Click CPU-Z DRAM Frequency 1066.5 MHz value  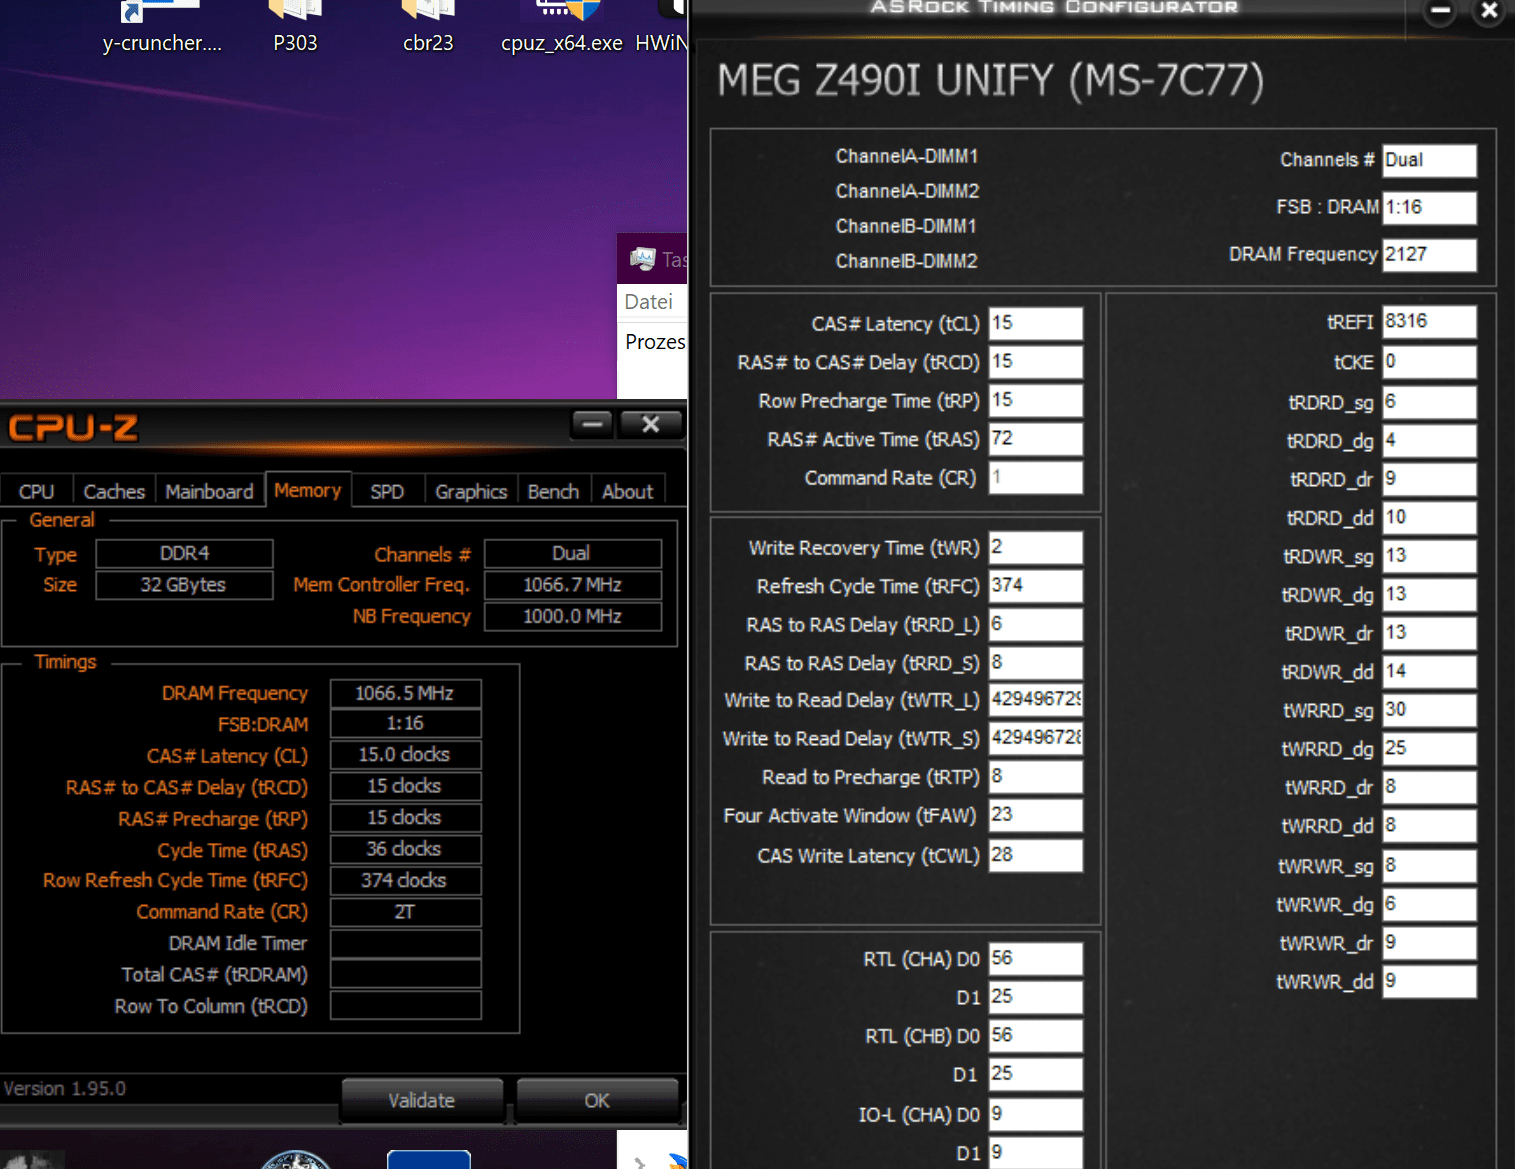[405, 693]
